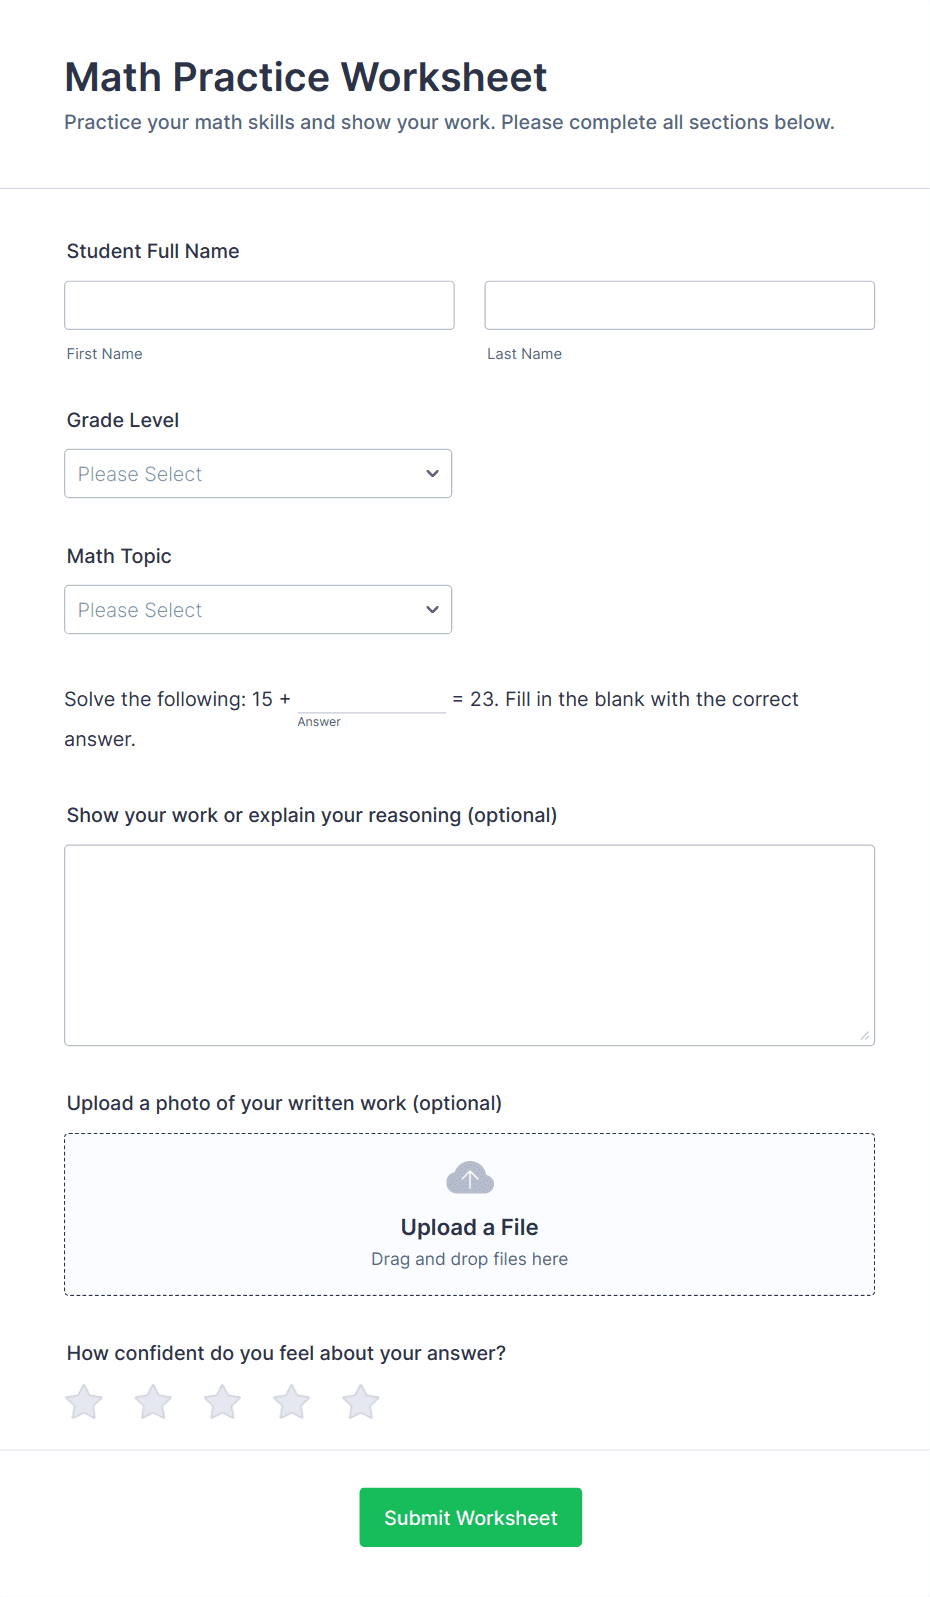Select the first confidence star
The width and height of the screenshot is (930, 1597).
click(84, 1401)
